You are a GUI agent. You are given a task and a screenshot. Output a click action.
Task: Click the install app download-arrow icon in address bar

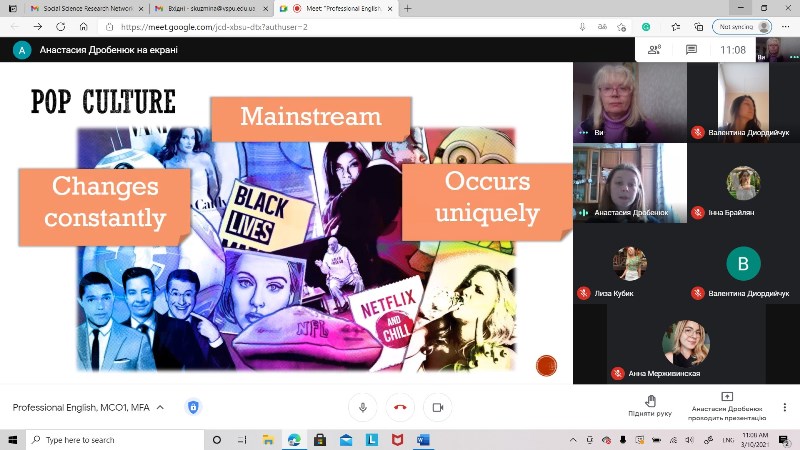[x=582, y=27]
